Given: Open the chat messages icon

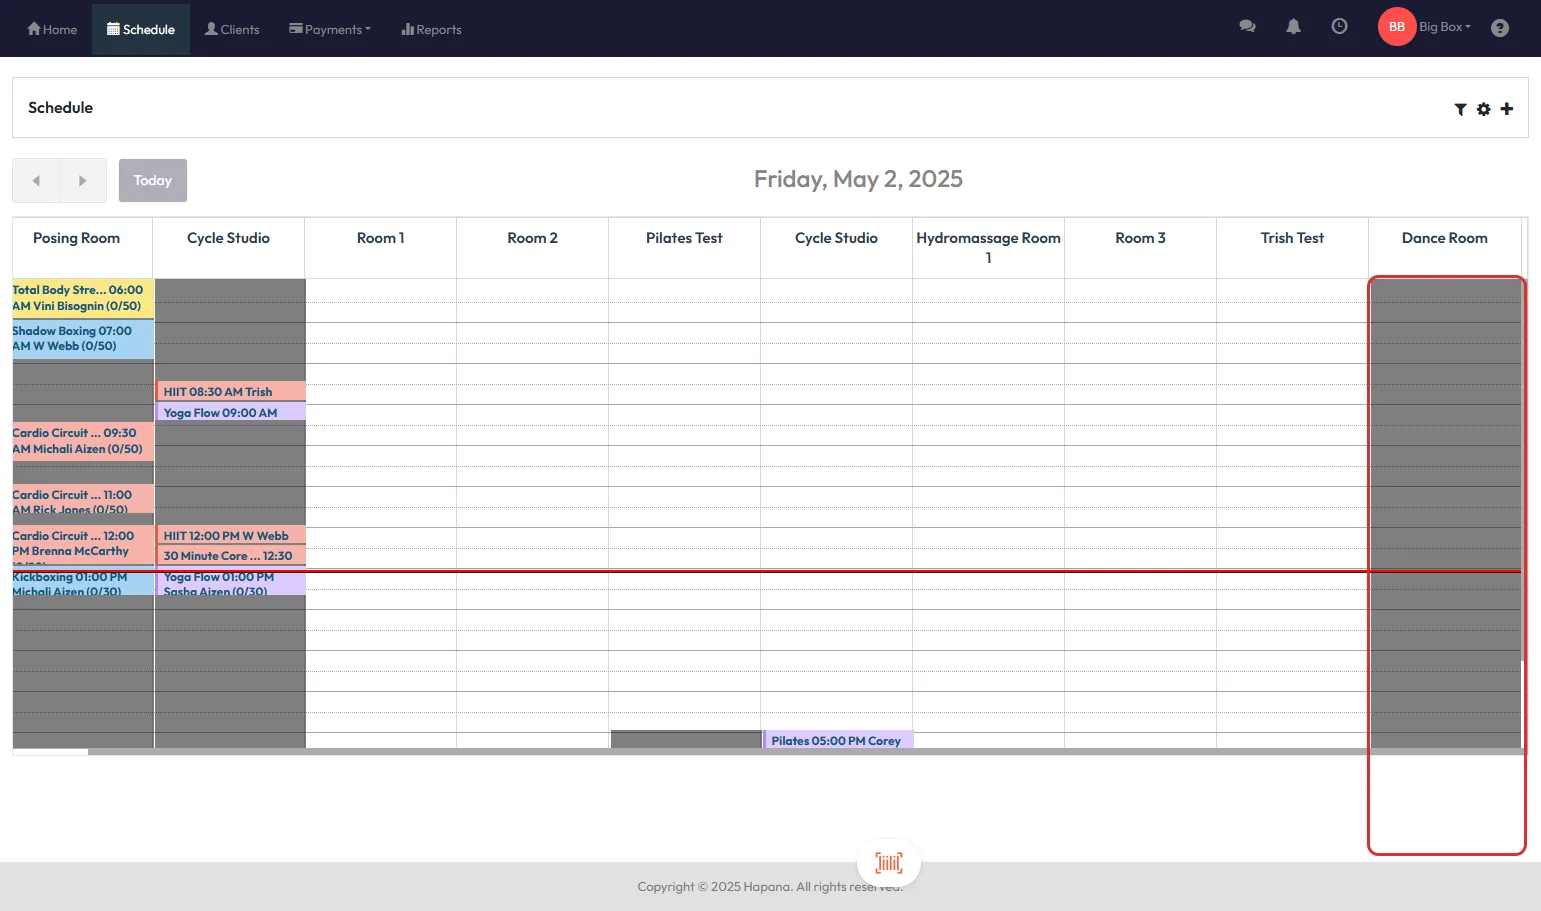Looking at the screenshot, I should (x=1247, y=27).
